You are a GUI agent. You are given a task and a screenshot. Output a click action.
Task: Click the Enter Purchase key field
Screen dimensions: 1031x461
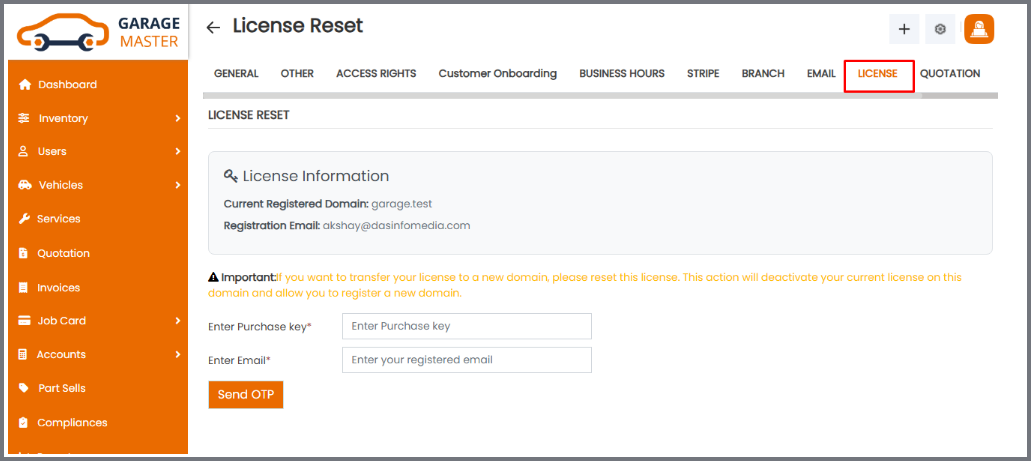pos(466,326)
